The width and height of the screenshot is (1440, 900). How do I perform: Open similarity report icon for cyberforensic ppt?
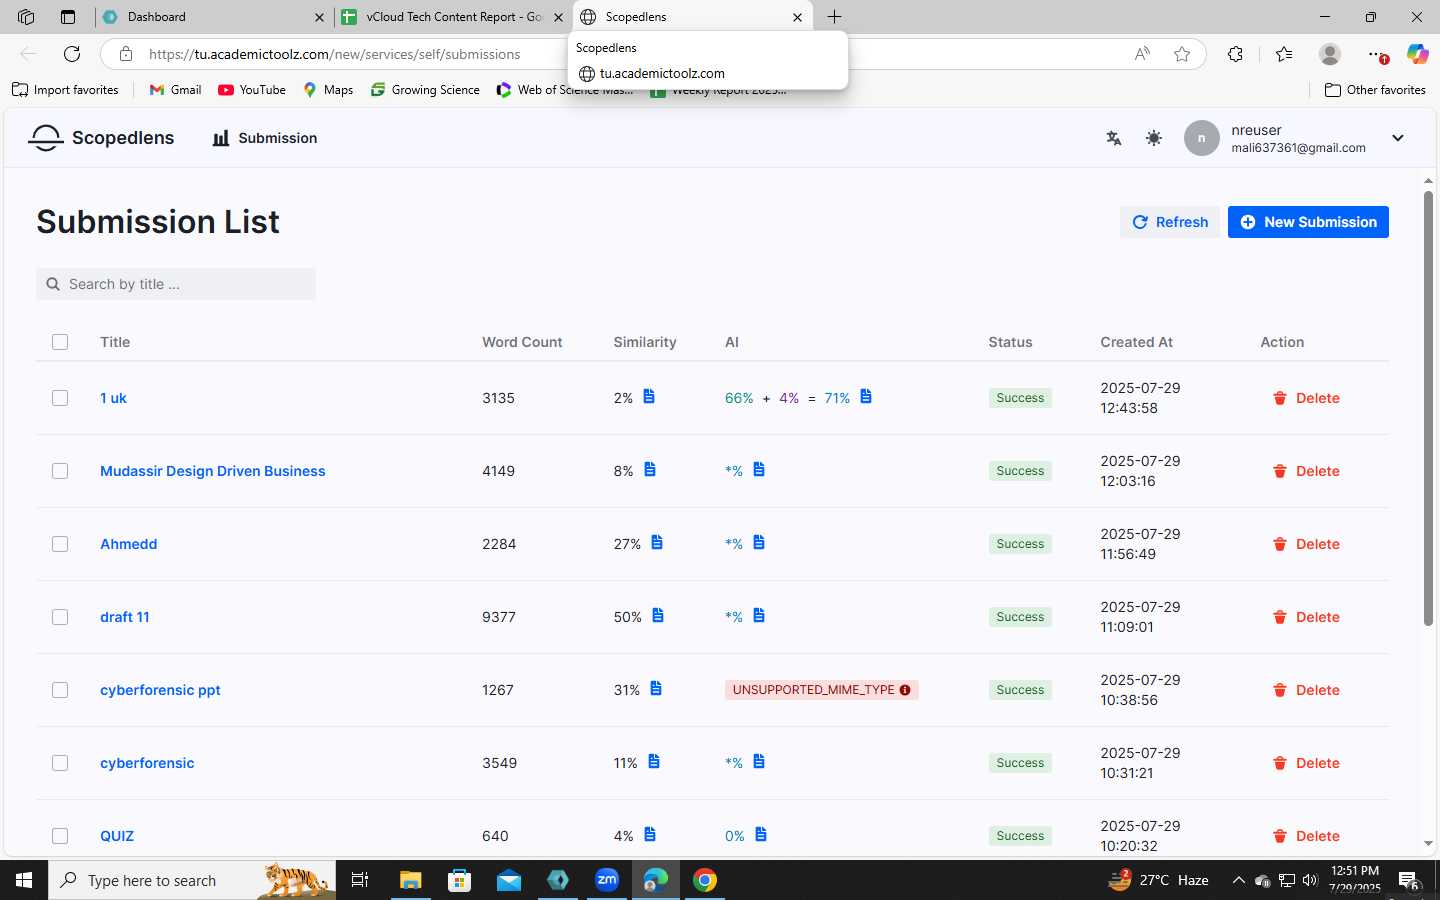coord(656,689)
